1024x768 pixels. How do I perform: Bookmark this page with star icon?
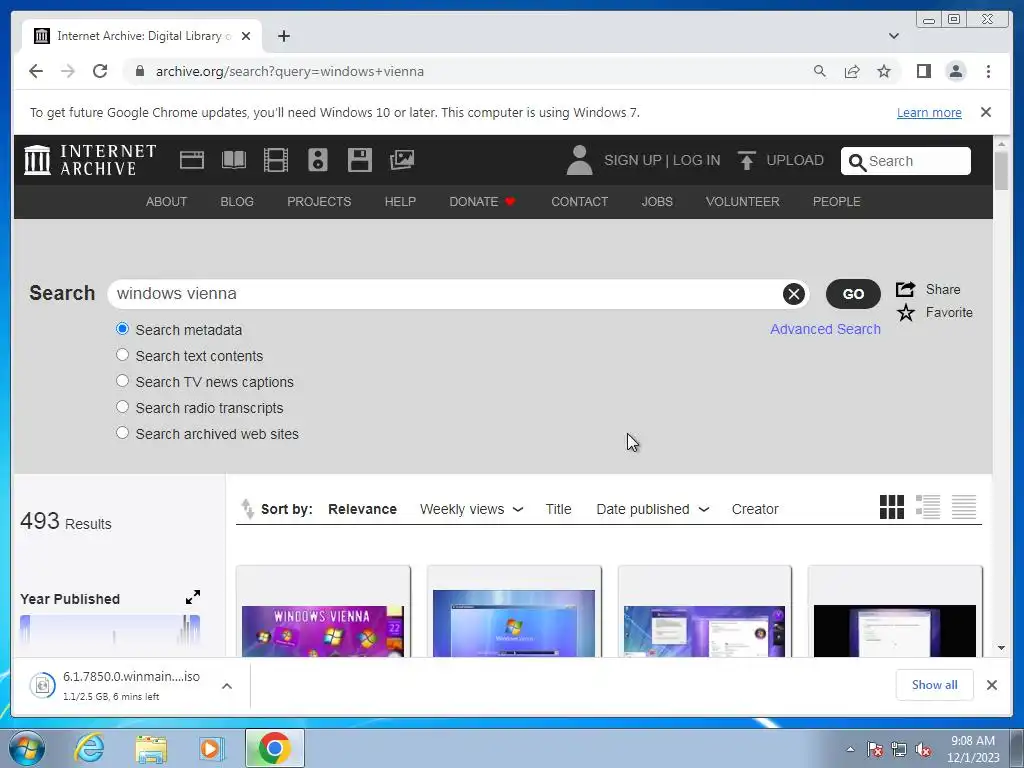pyautogui.click(x=884, y=71)
